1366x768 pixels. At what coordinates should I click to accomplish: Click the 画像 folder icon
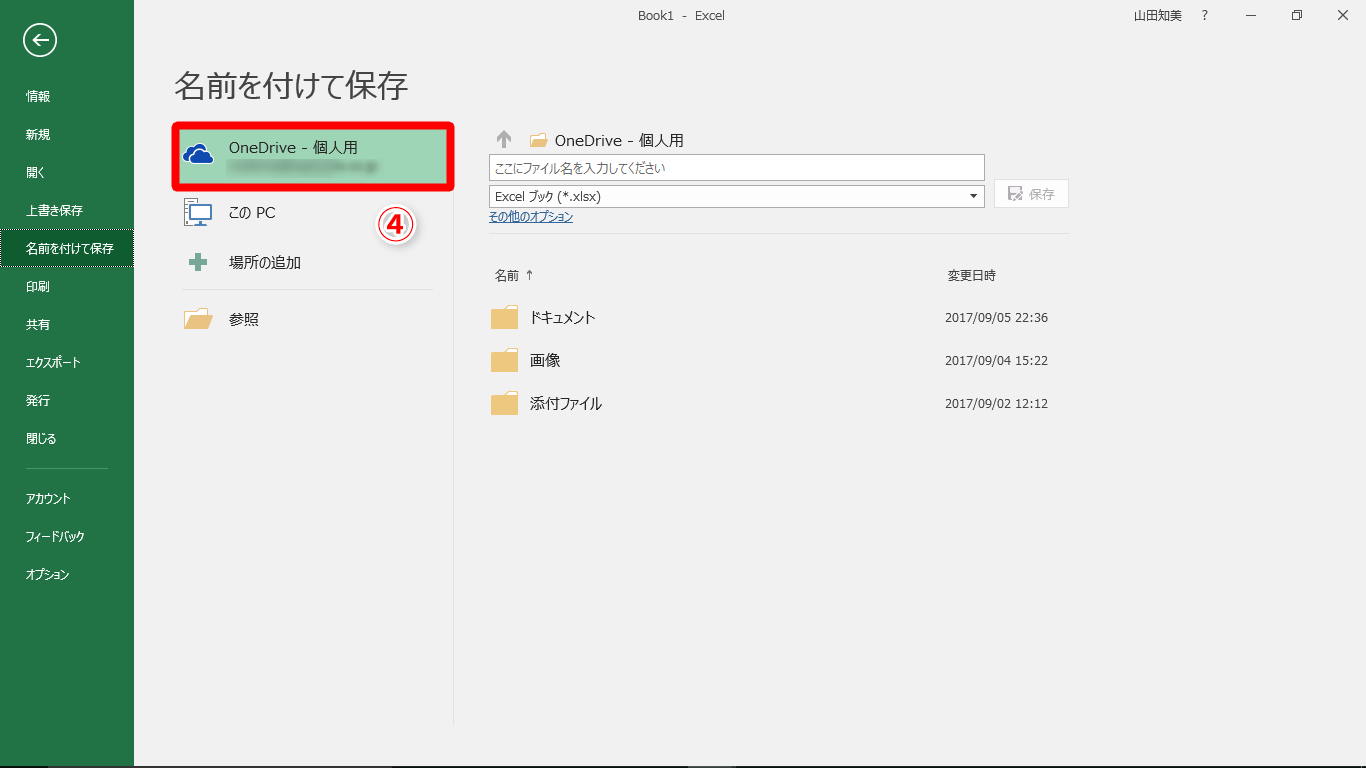(504, 360)
